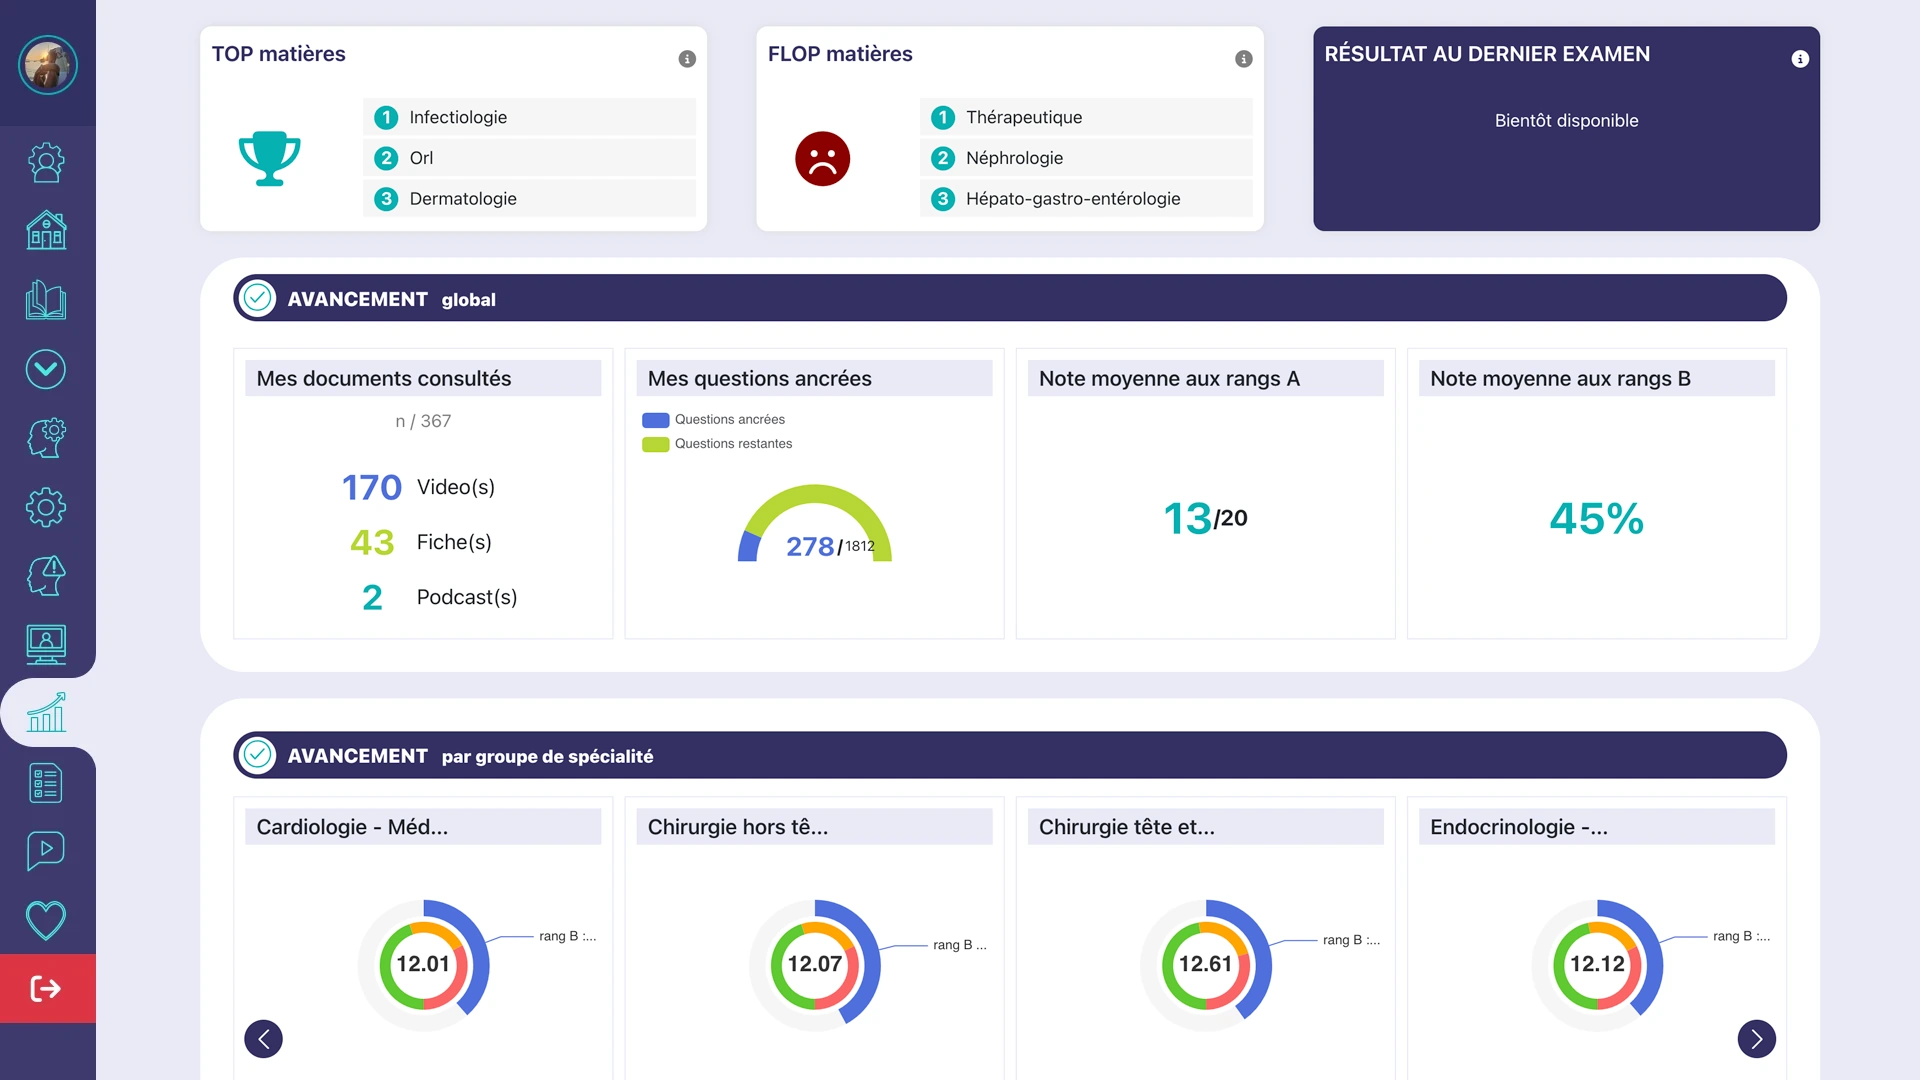Click the Cardiologie 12.01 donut chart
Viewport: 1920px width, 1080px height.
424,964
